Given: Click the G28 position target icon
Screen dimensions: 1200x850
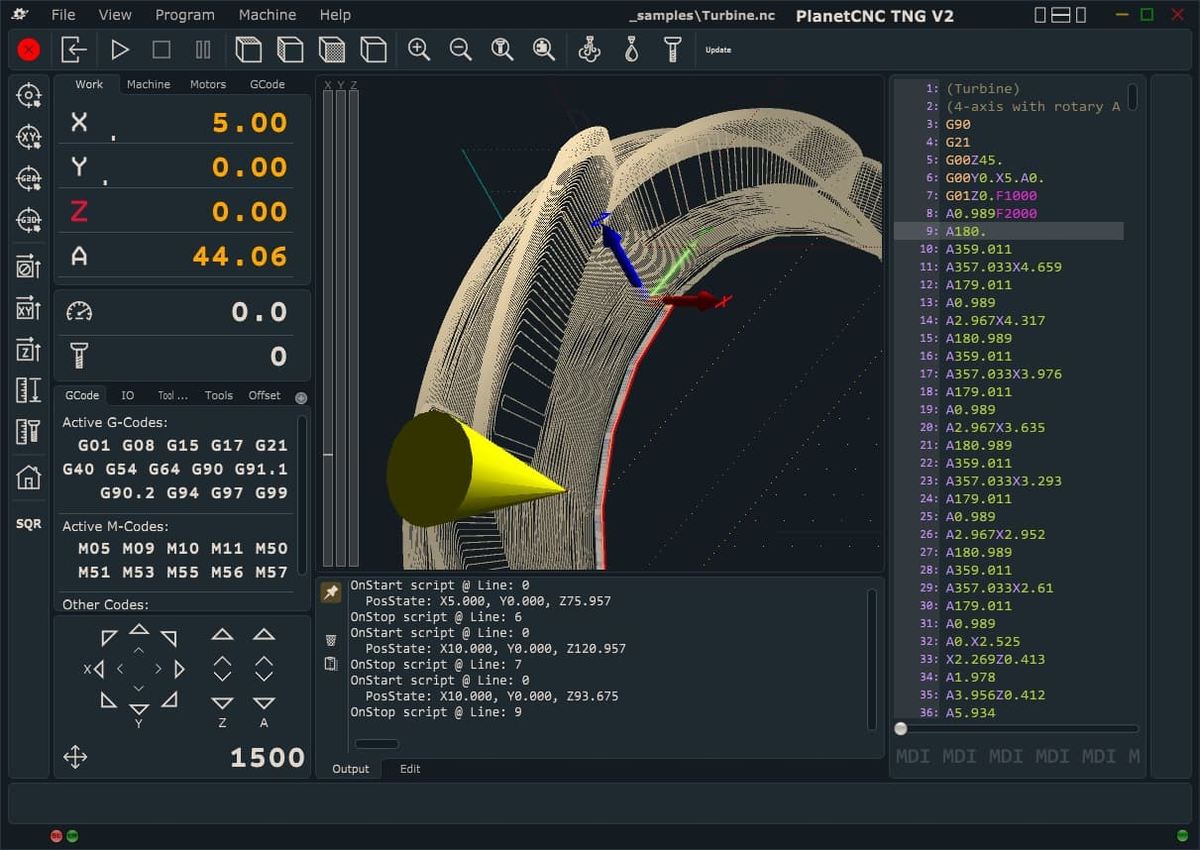Looking at the screenshot, I should pyautogui.click(x=28, y=179).
